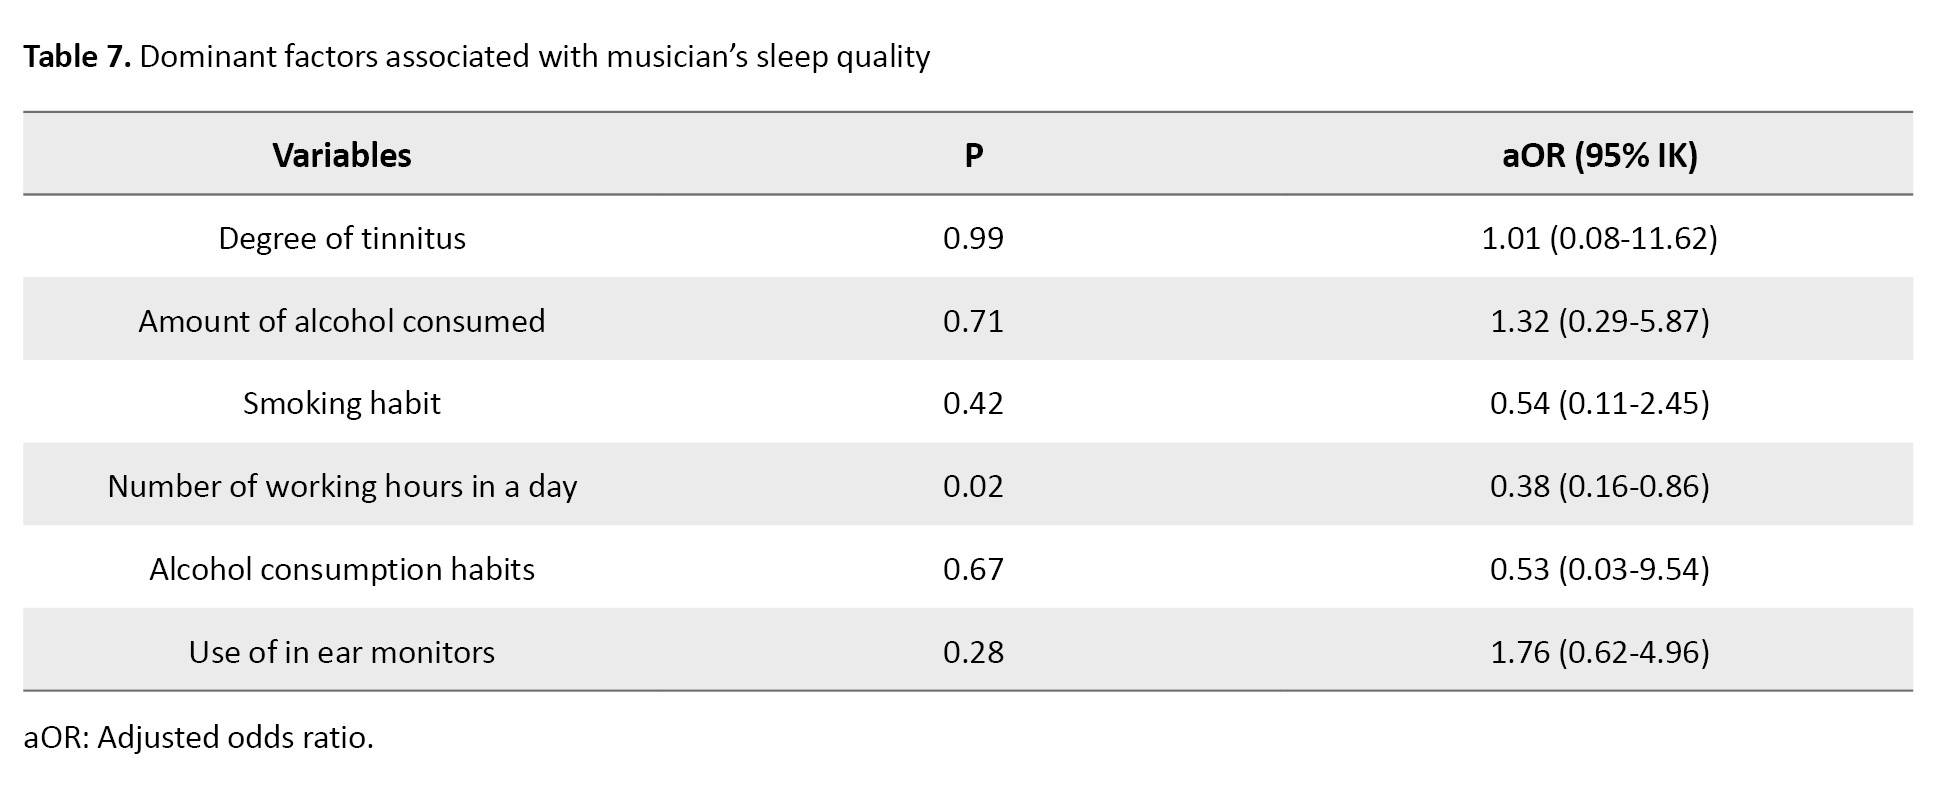Click the aOR value 0.38 (0.16-0.86)
Screen dimensions: 1952x787
1599,486
